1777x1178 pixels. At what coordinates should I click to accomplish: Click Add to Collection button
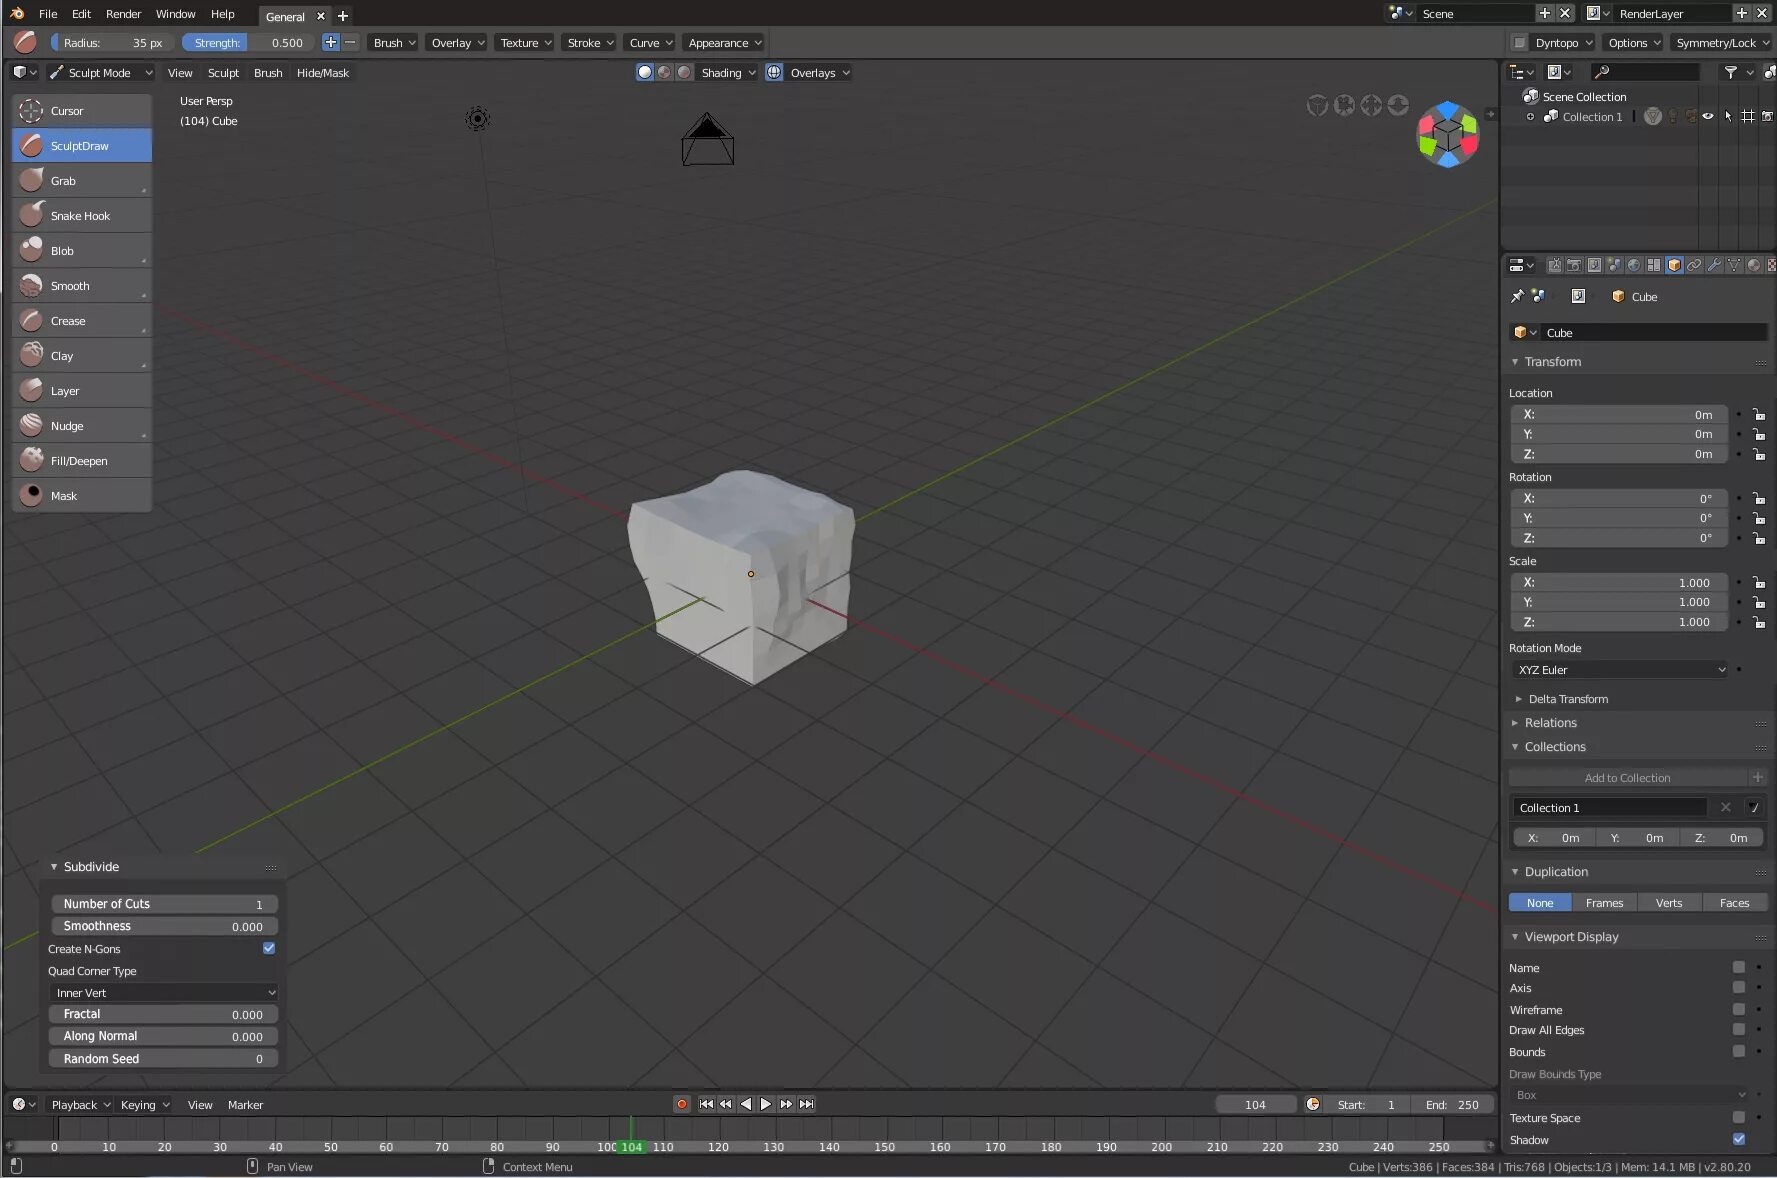click(1627, 778)
